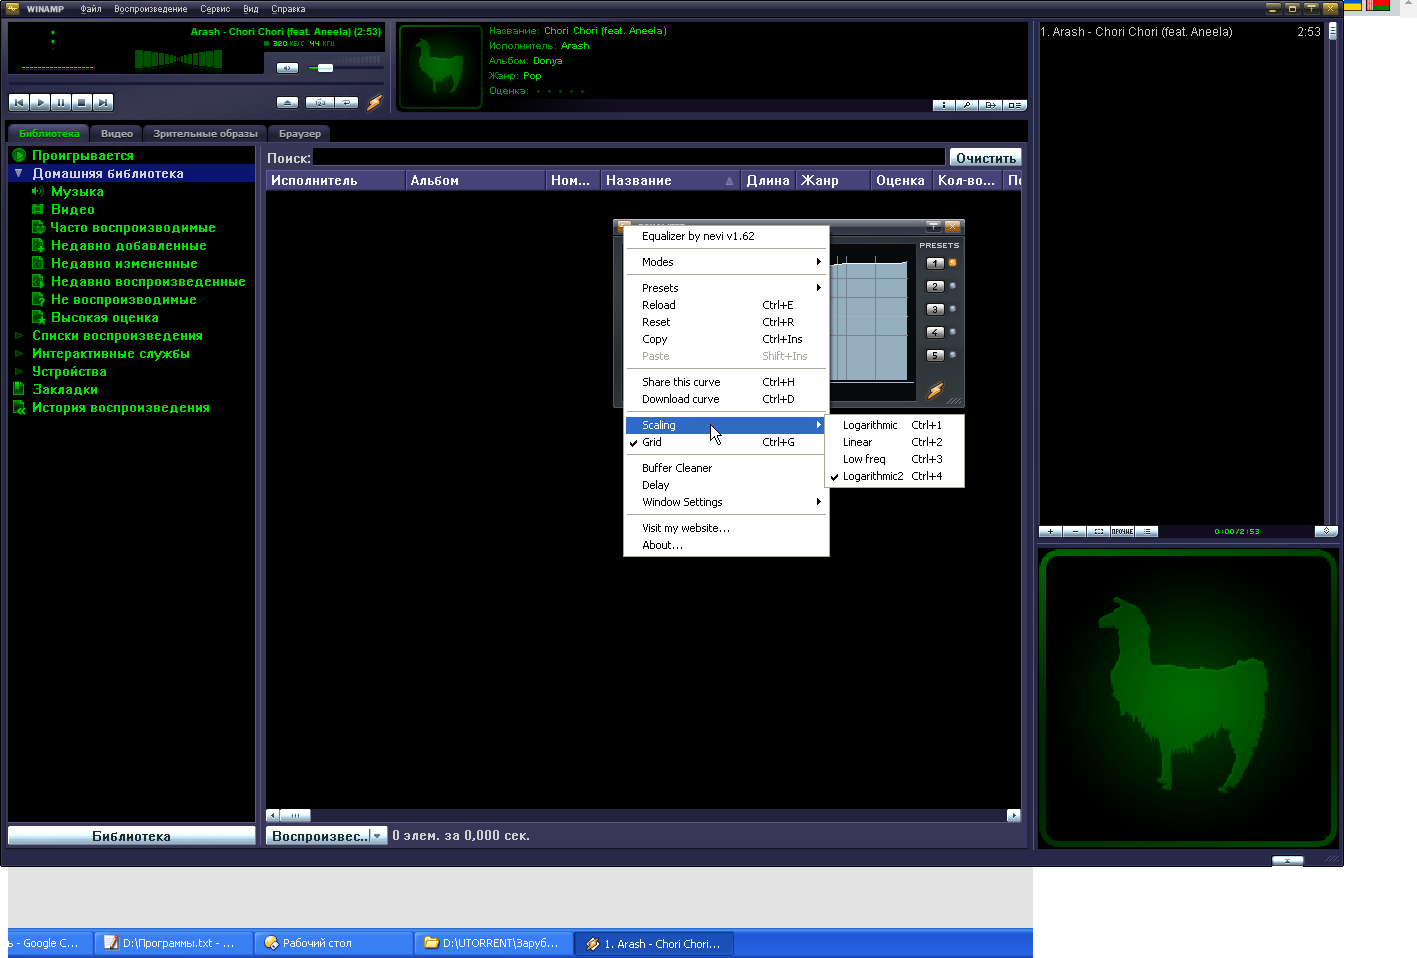
Task: Click the Библиотека button at bottom
Action: click(131, 836)
